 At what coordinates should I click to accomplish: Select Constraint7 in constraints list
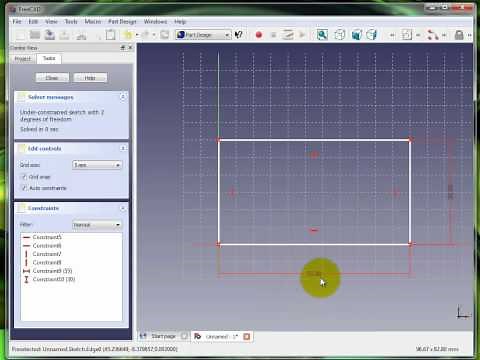point(47,254)
